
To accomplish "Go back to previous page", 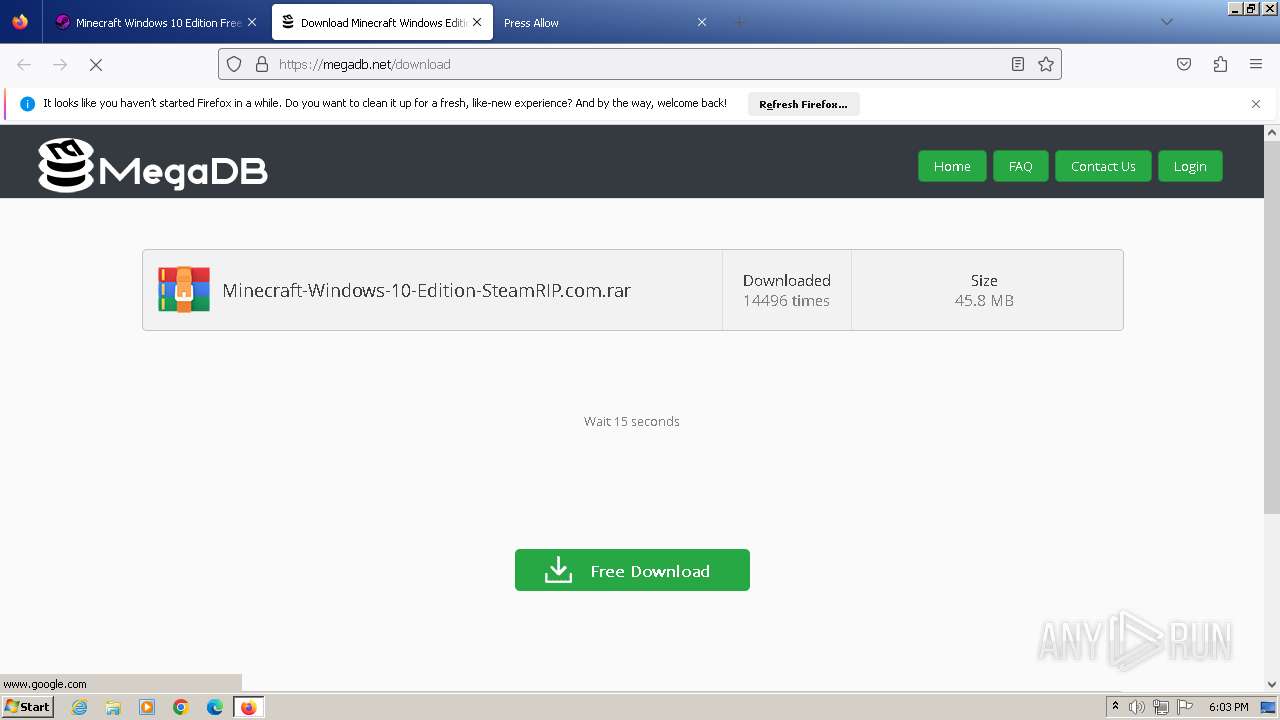I will [x=24, y=64].
